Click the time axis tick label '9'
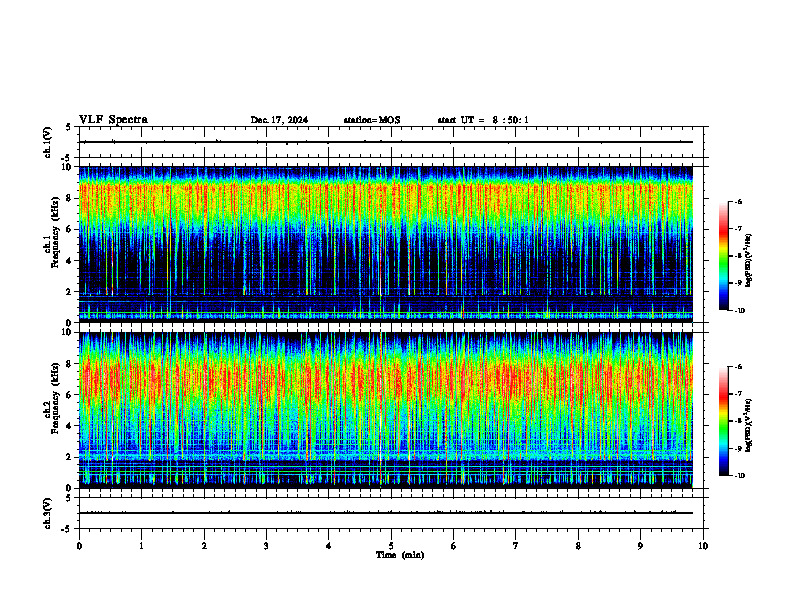Viewport: 792px width, 612px height. [x=640, y=546]
